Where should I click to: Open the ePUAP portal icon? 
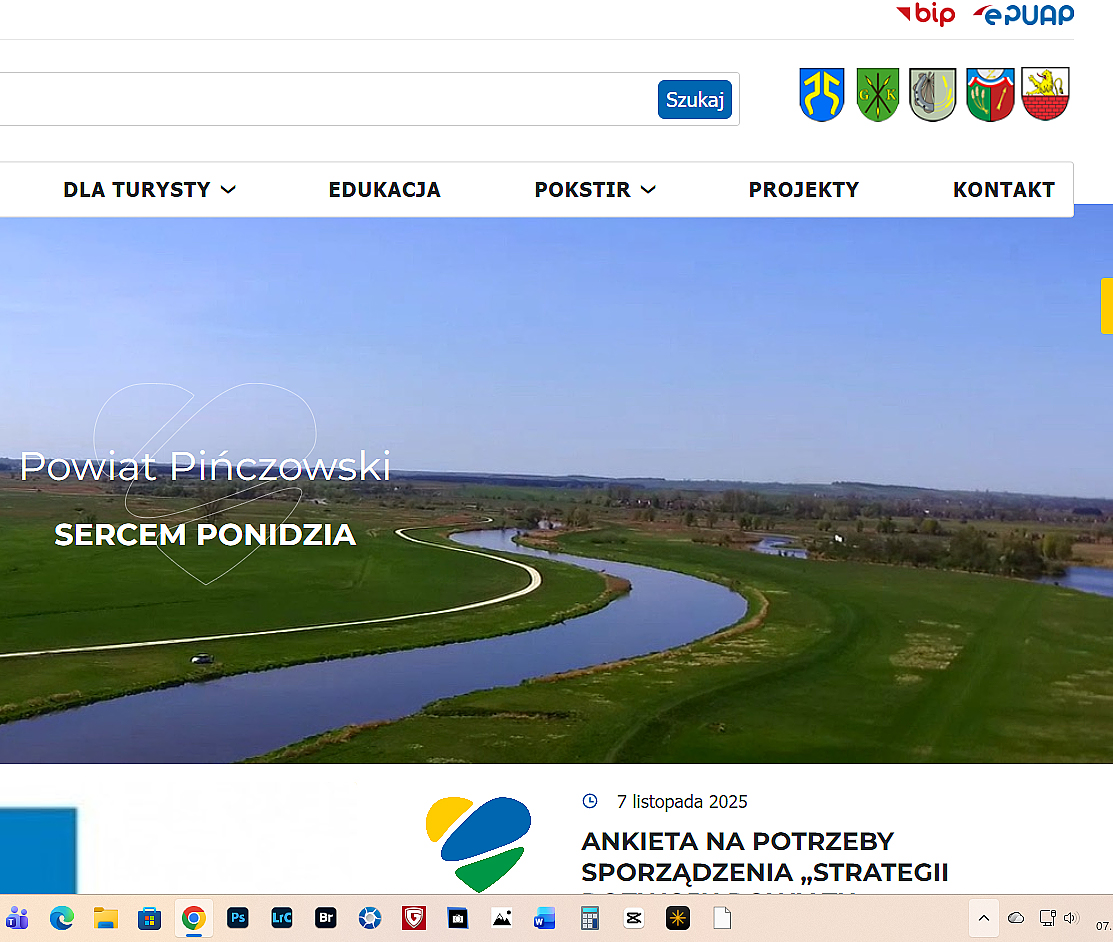coord(1022,15)
